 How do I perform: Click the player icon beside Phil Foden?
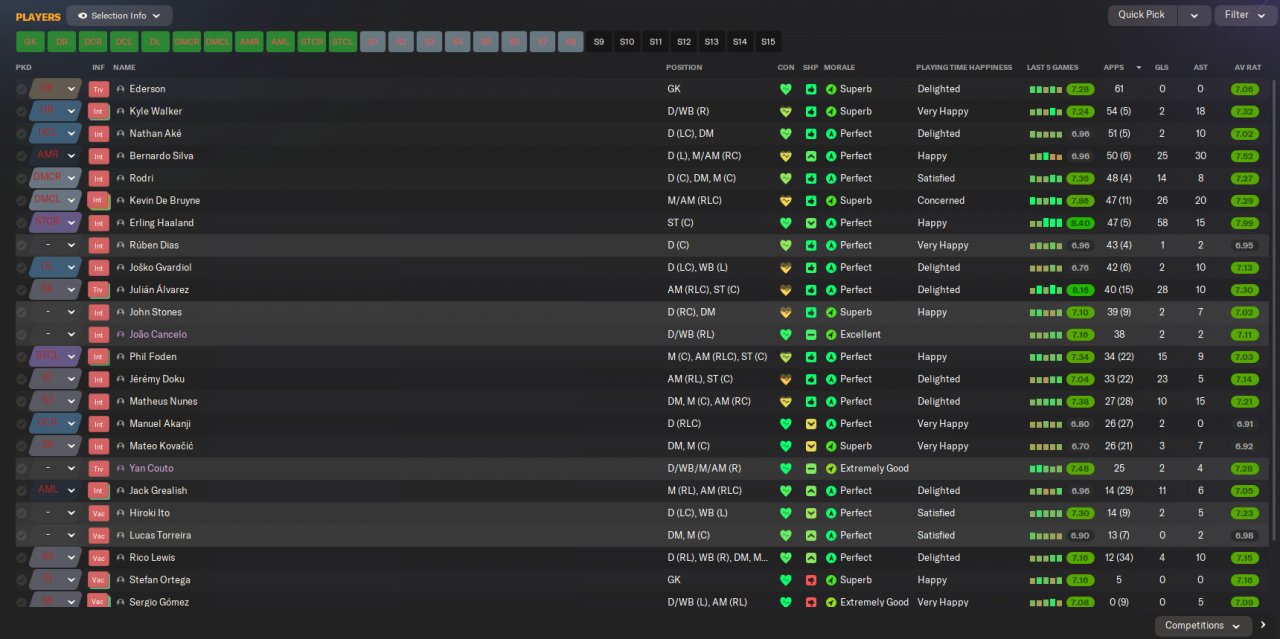(x=121, y=357)
